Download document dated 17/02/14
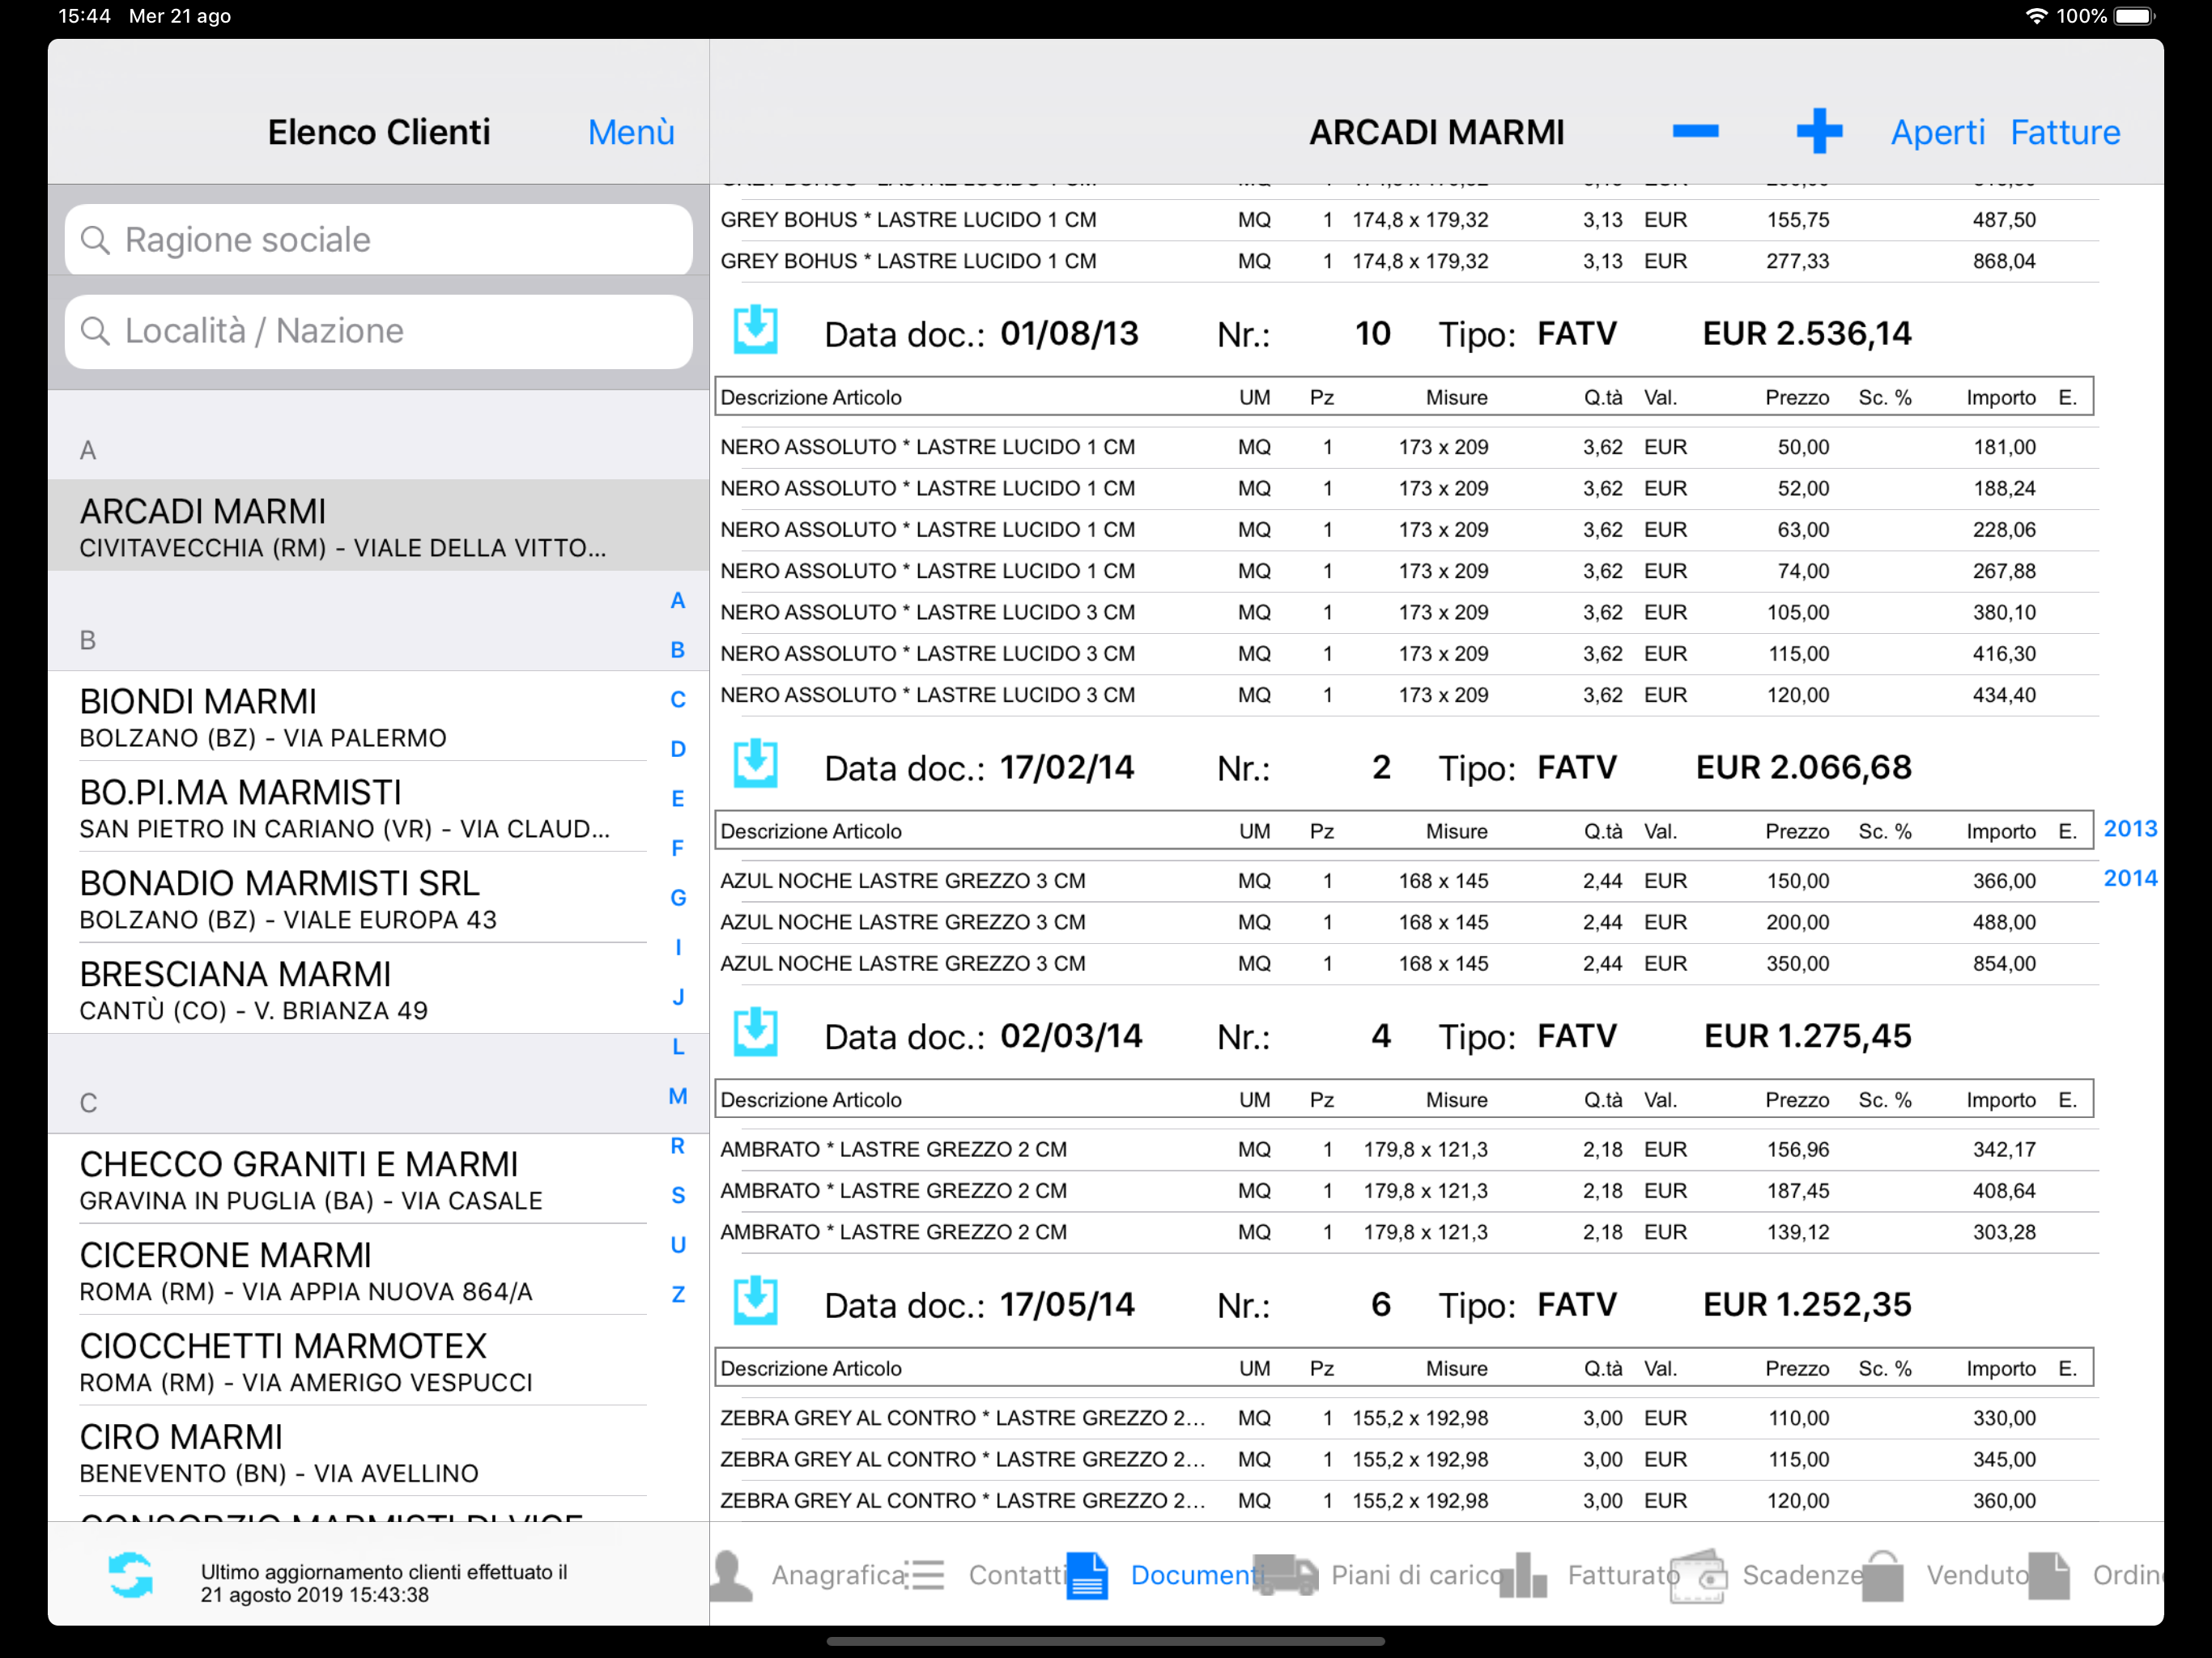The height and width of the screenshot is (1658, 2212). [755, 765]
